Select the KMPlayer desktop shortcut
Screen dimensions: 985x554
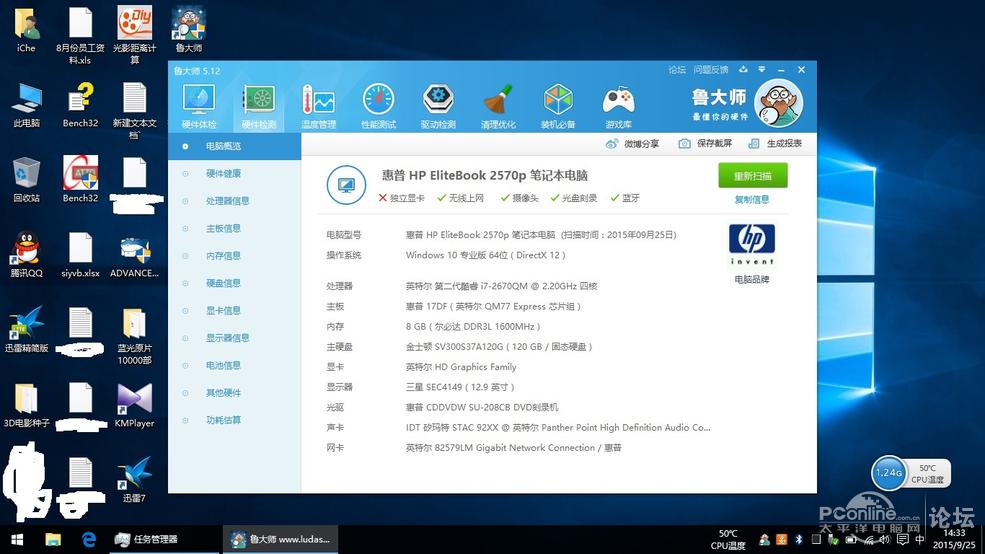[134, 405]
